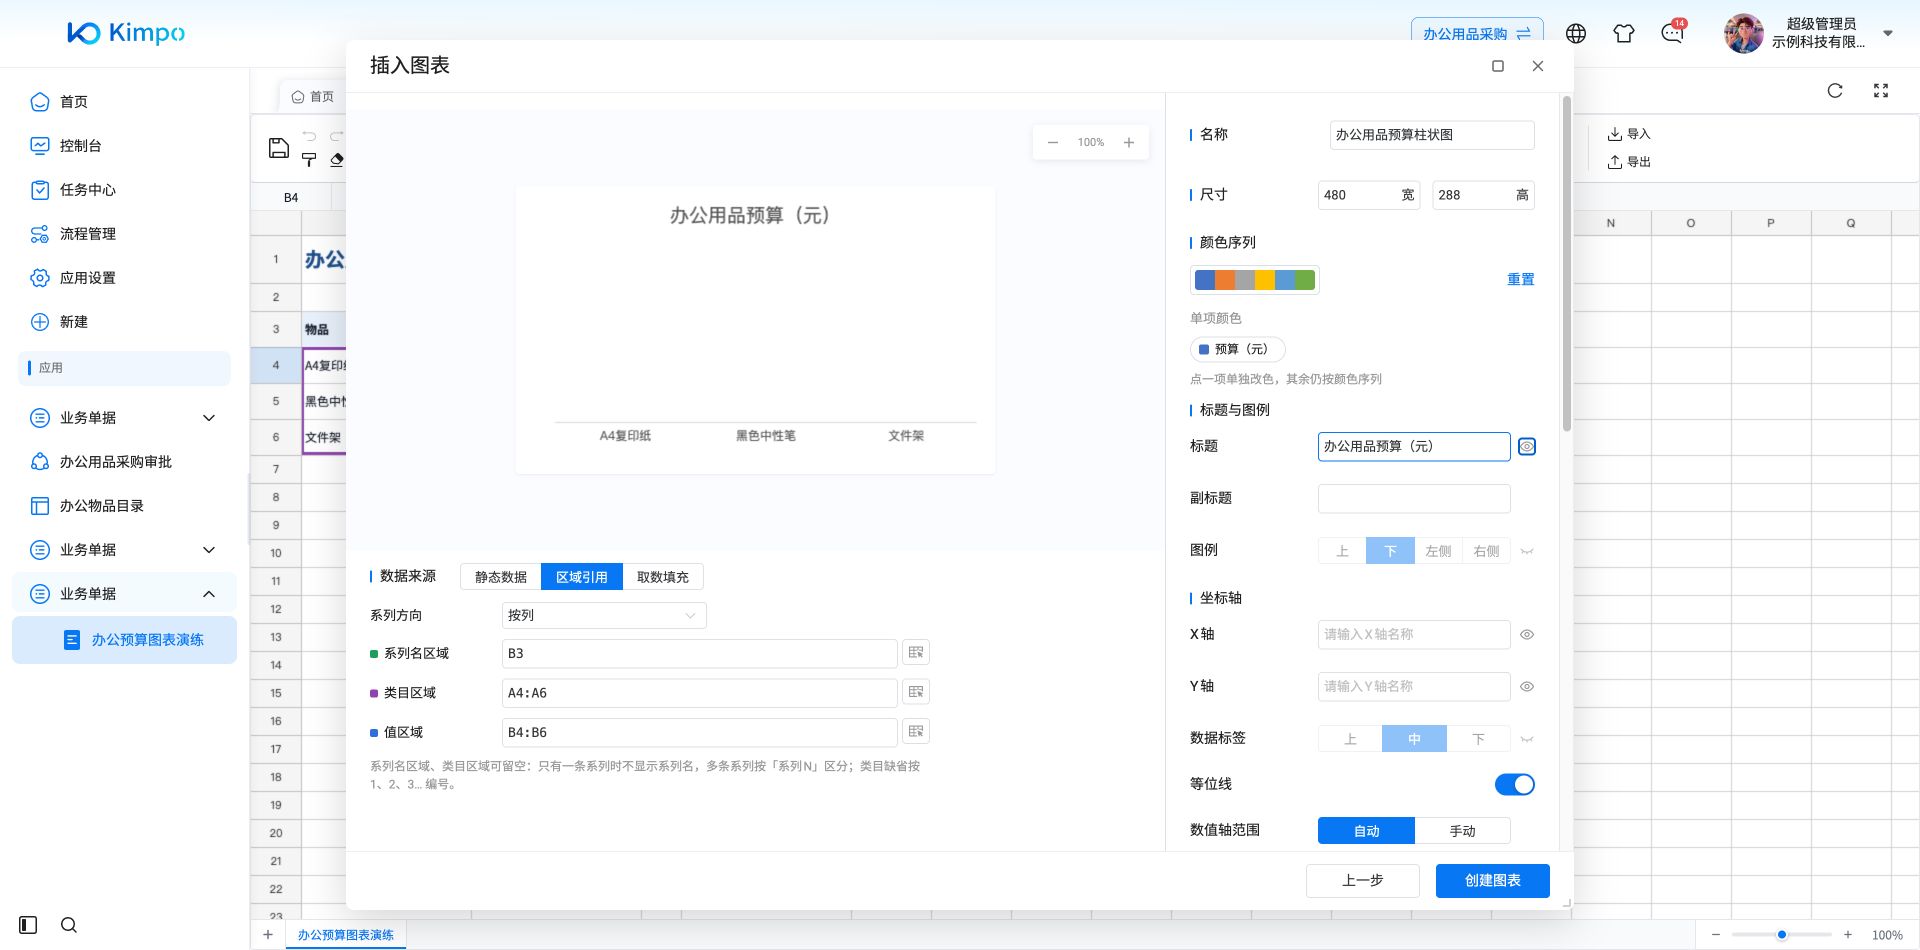Open the 系列方向 按列 dropdown
Viewport: 1920px width, 950px height.
click(x=604, y=616)
